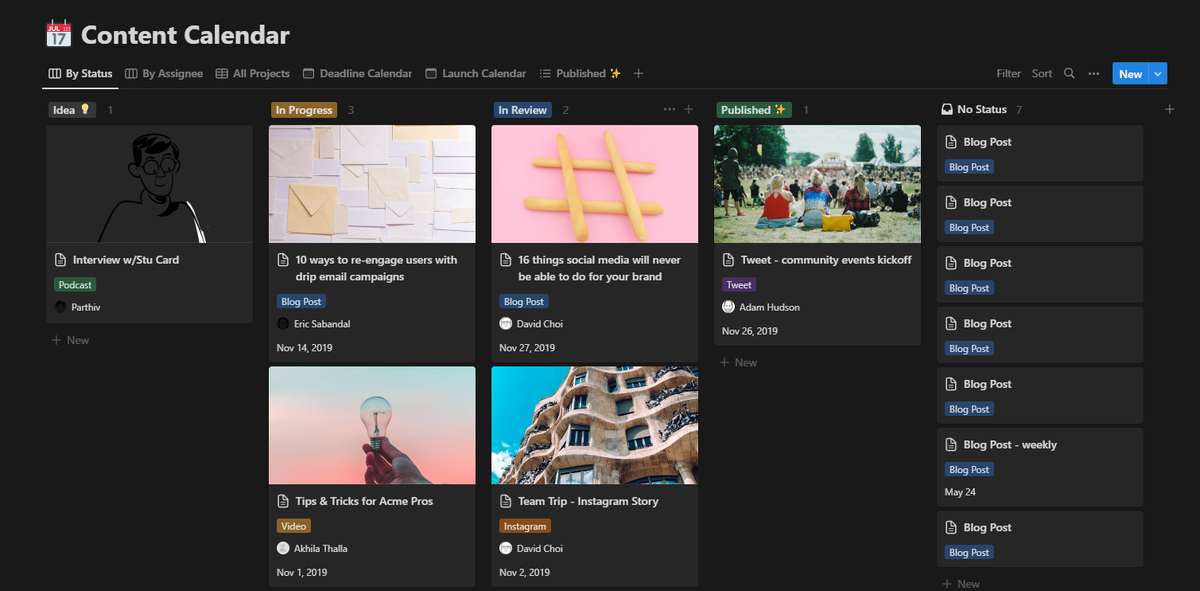Click the page icon on Interview w/Stu Card

(60, 260)
